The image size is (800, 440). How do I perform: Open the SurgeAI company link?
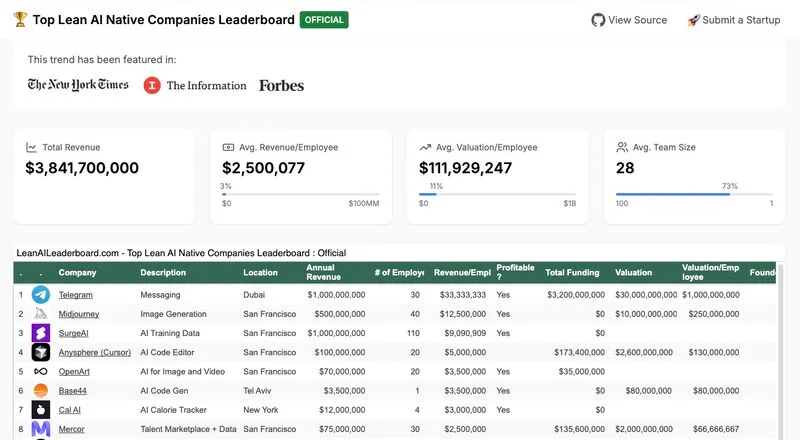pos(73,333)
